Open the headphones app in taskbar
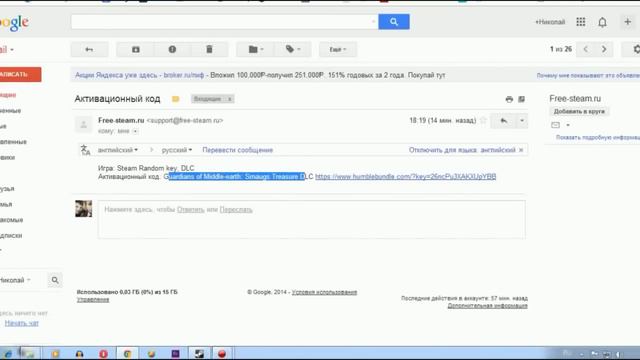Viewport: 640px width, 360px height. pos(79,354)
